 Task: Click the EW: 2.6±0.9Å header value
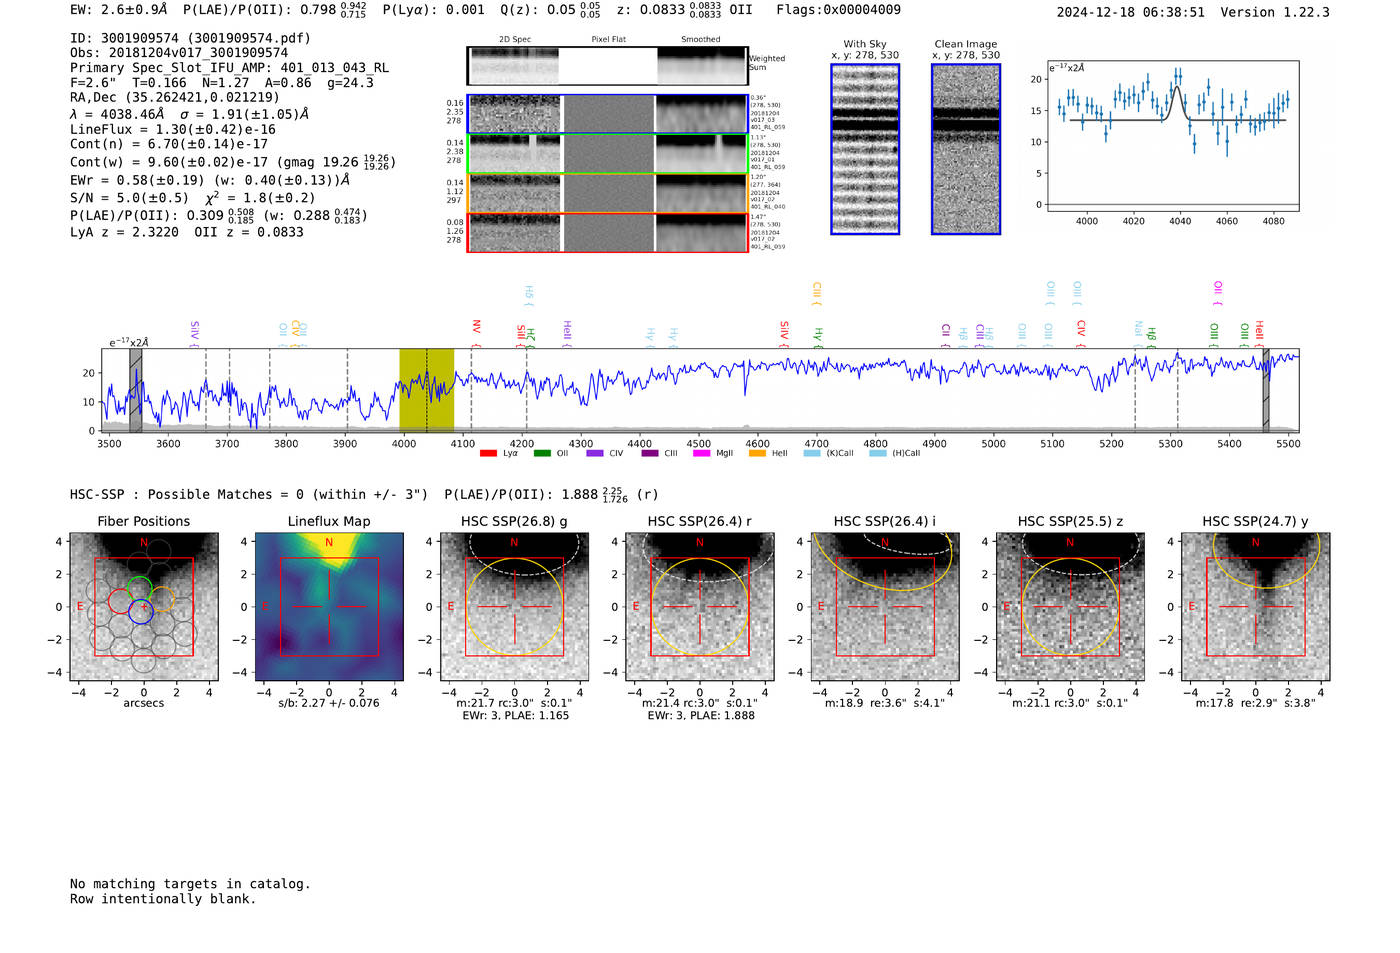pos(119,10)
